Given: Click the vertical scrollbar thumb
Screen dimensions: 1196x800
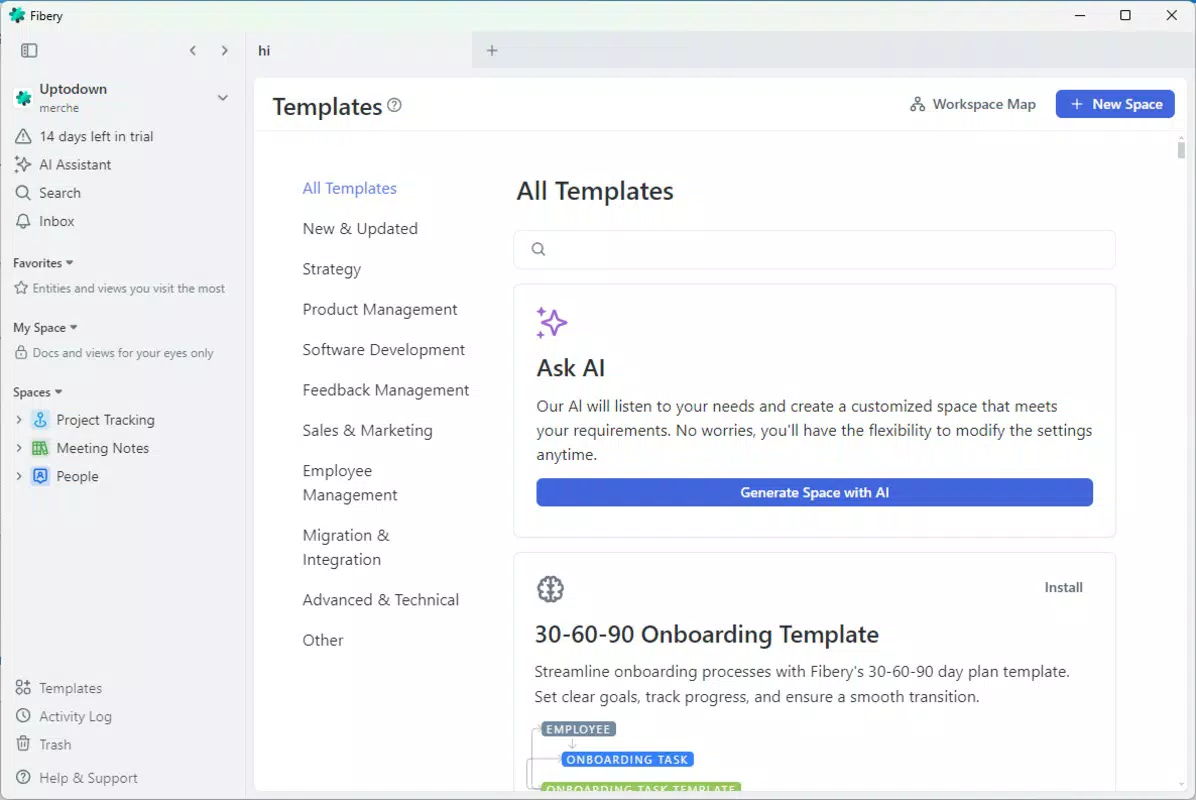Looking at the screenshot, I should point(1181,148).
